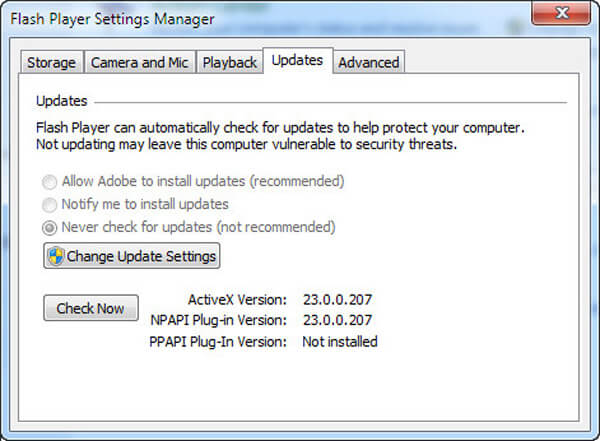Screen dimensions: 600x441
Task: Switch to the Camera and Mic tab
Action: [x=140, y=62]
